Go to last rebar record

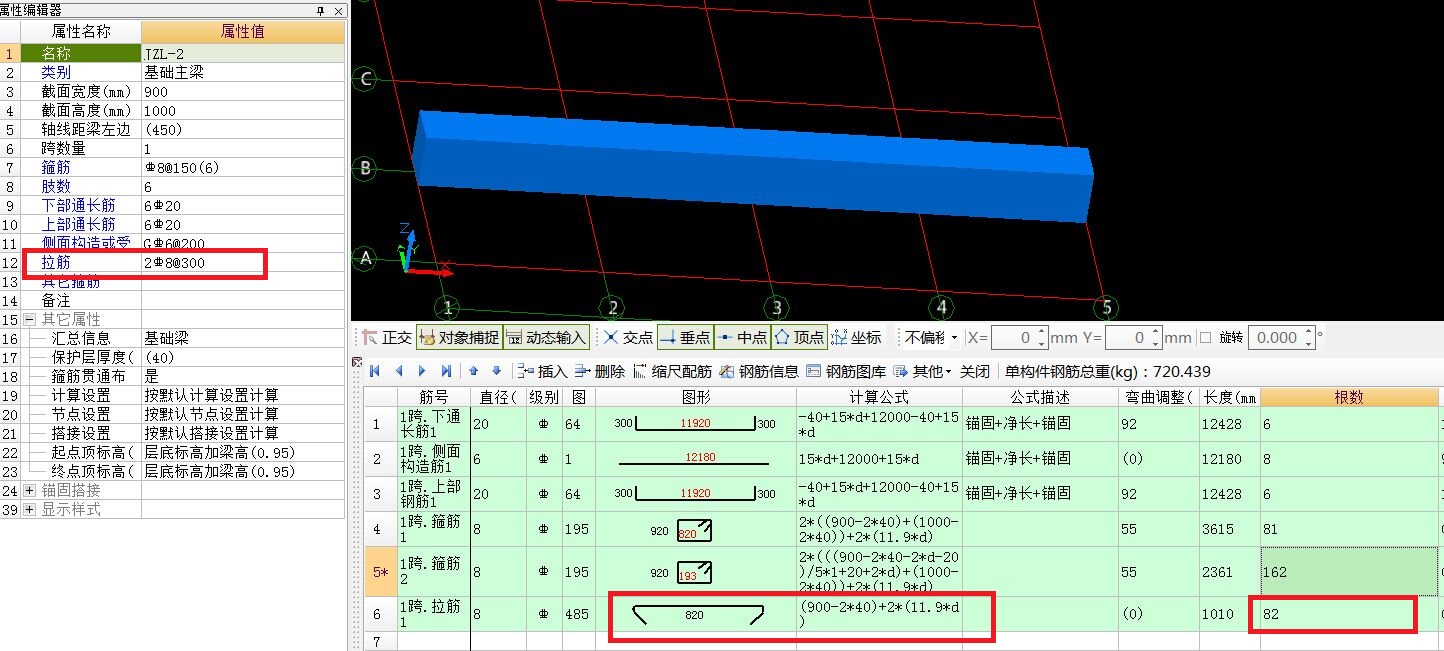[x=446, y=371]
